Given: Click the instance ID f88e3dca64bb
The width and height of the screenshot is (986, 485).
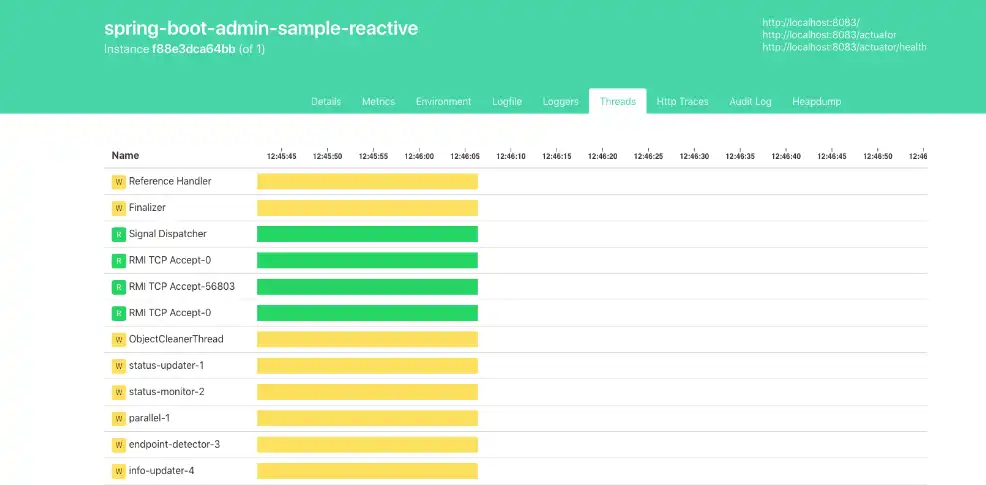Looking at the screenshot, I should [194, 49].
